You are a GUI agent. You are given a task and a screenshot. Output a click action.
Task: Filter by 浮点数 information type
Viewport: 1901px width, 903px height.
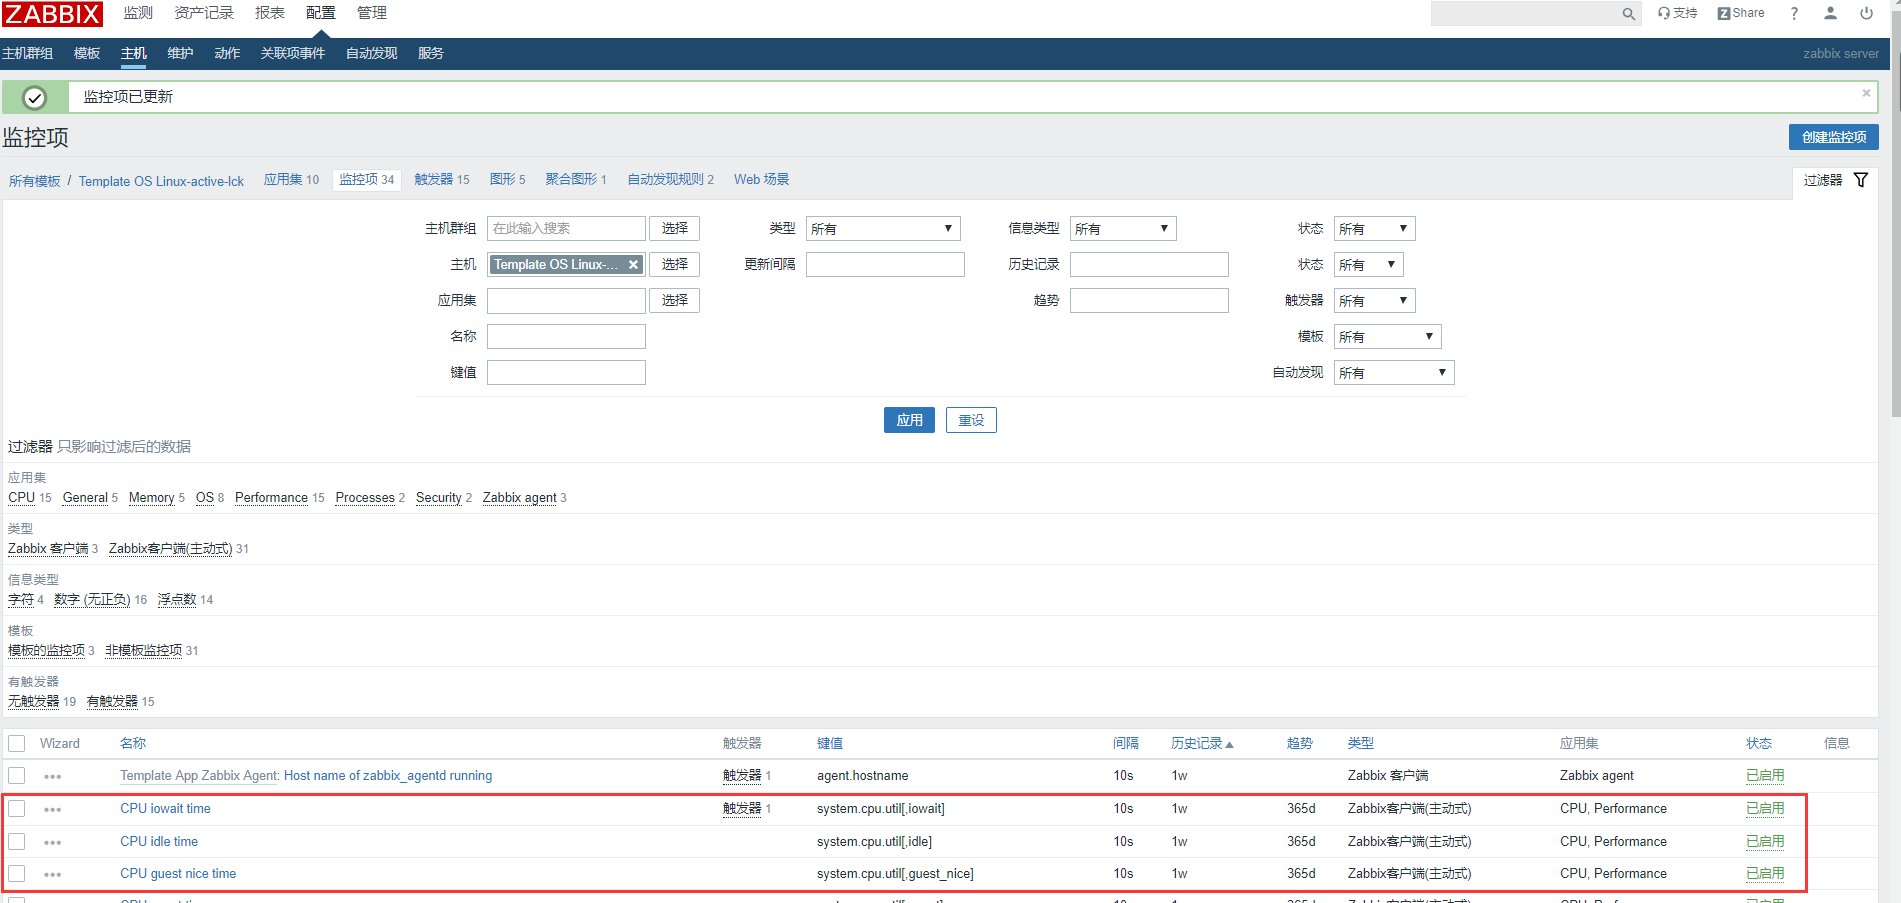(x=177, y=600)
